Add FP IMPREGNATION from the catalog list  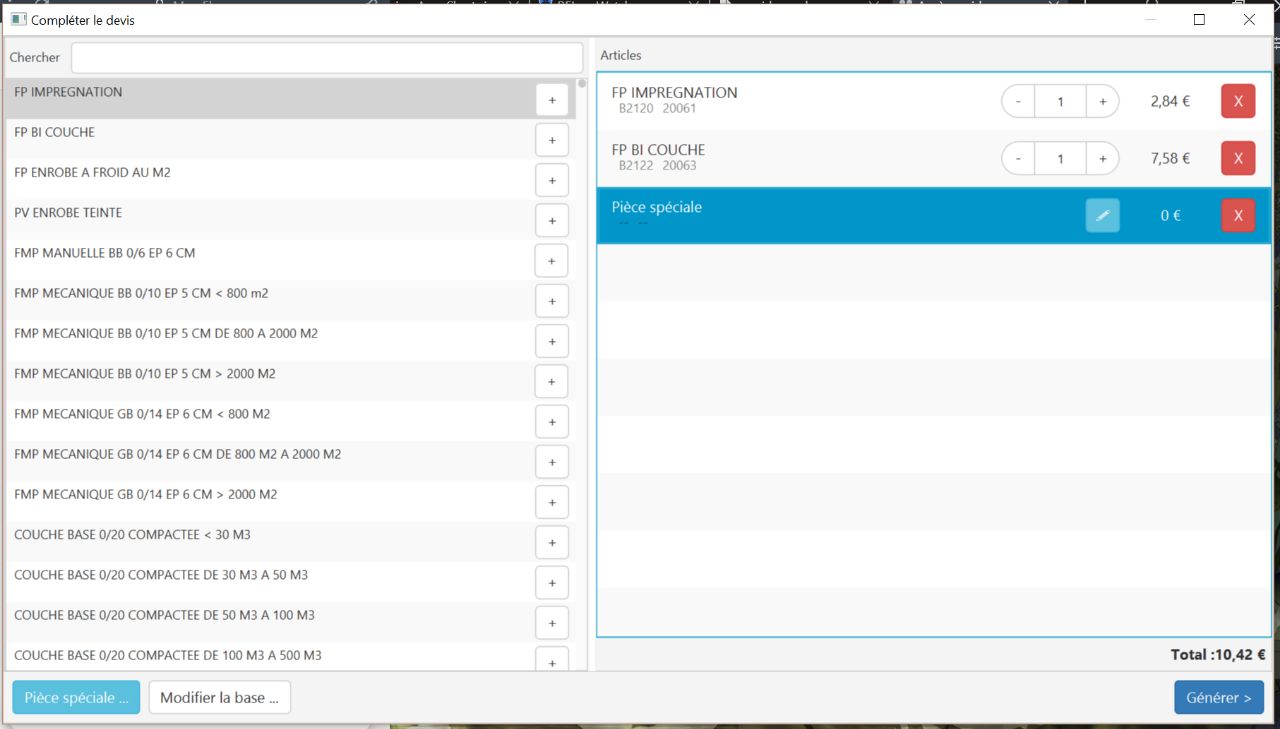552,100
